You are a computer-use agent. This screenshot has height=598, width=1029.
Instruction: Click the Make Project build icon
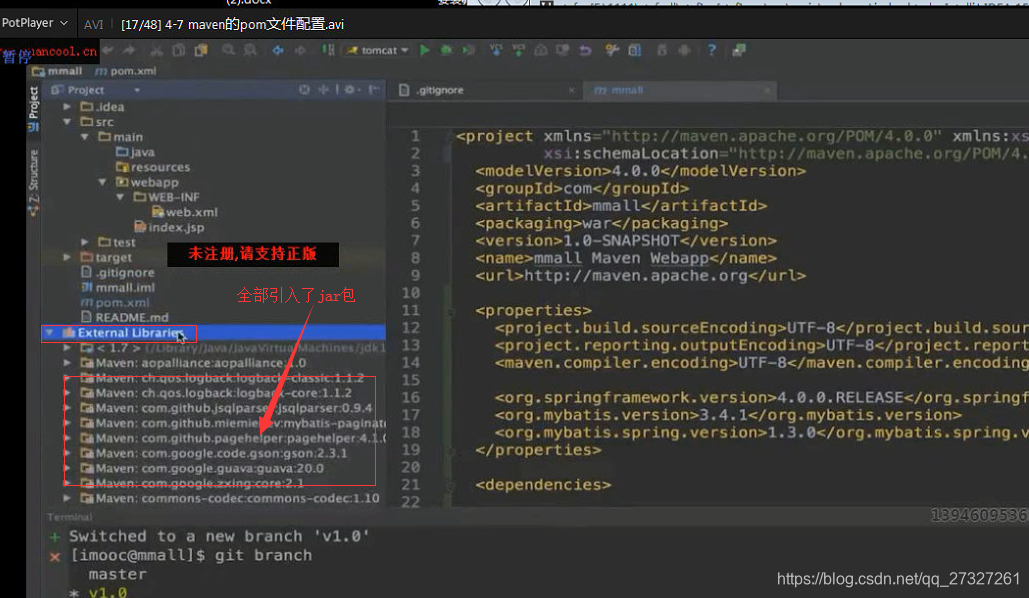pyautogui.click(x=328, y=51)
